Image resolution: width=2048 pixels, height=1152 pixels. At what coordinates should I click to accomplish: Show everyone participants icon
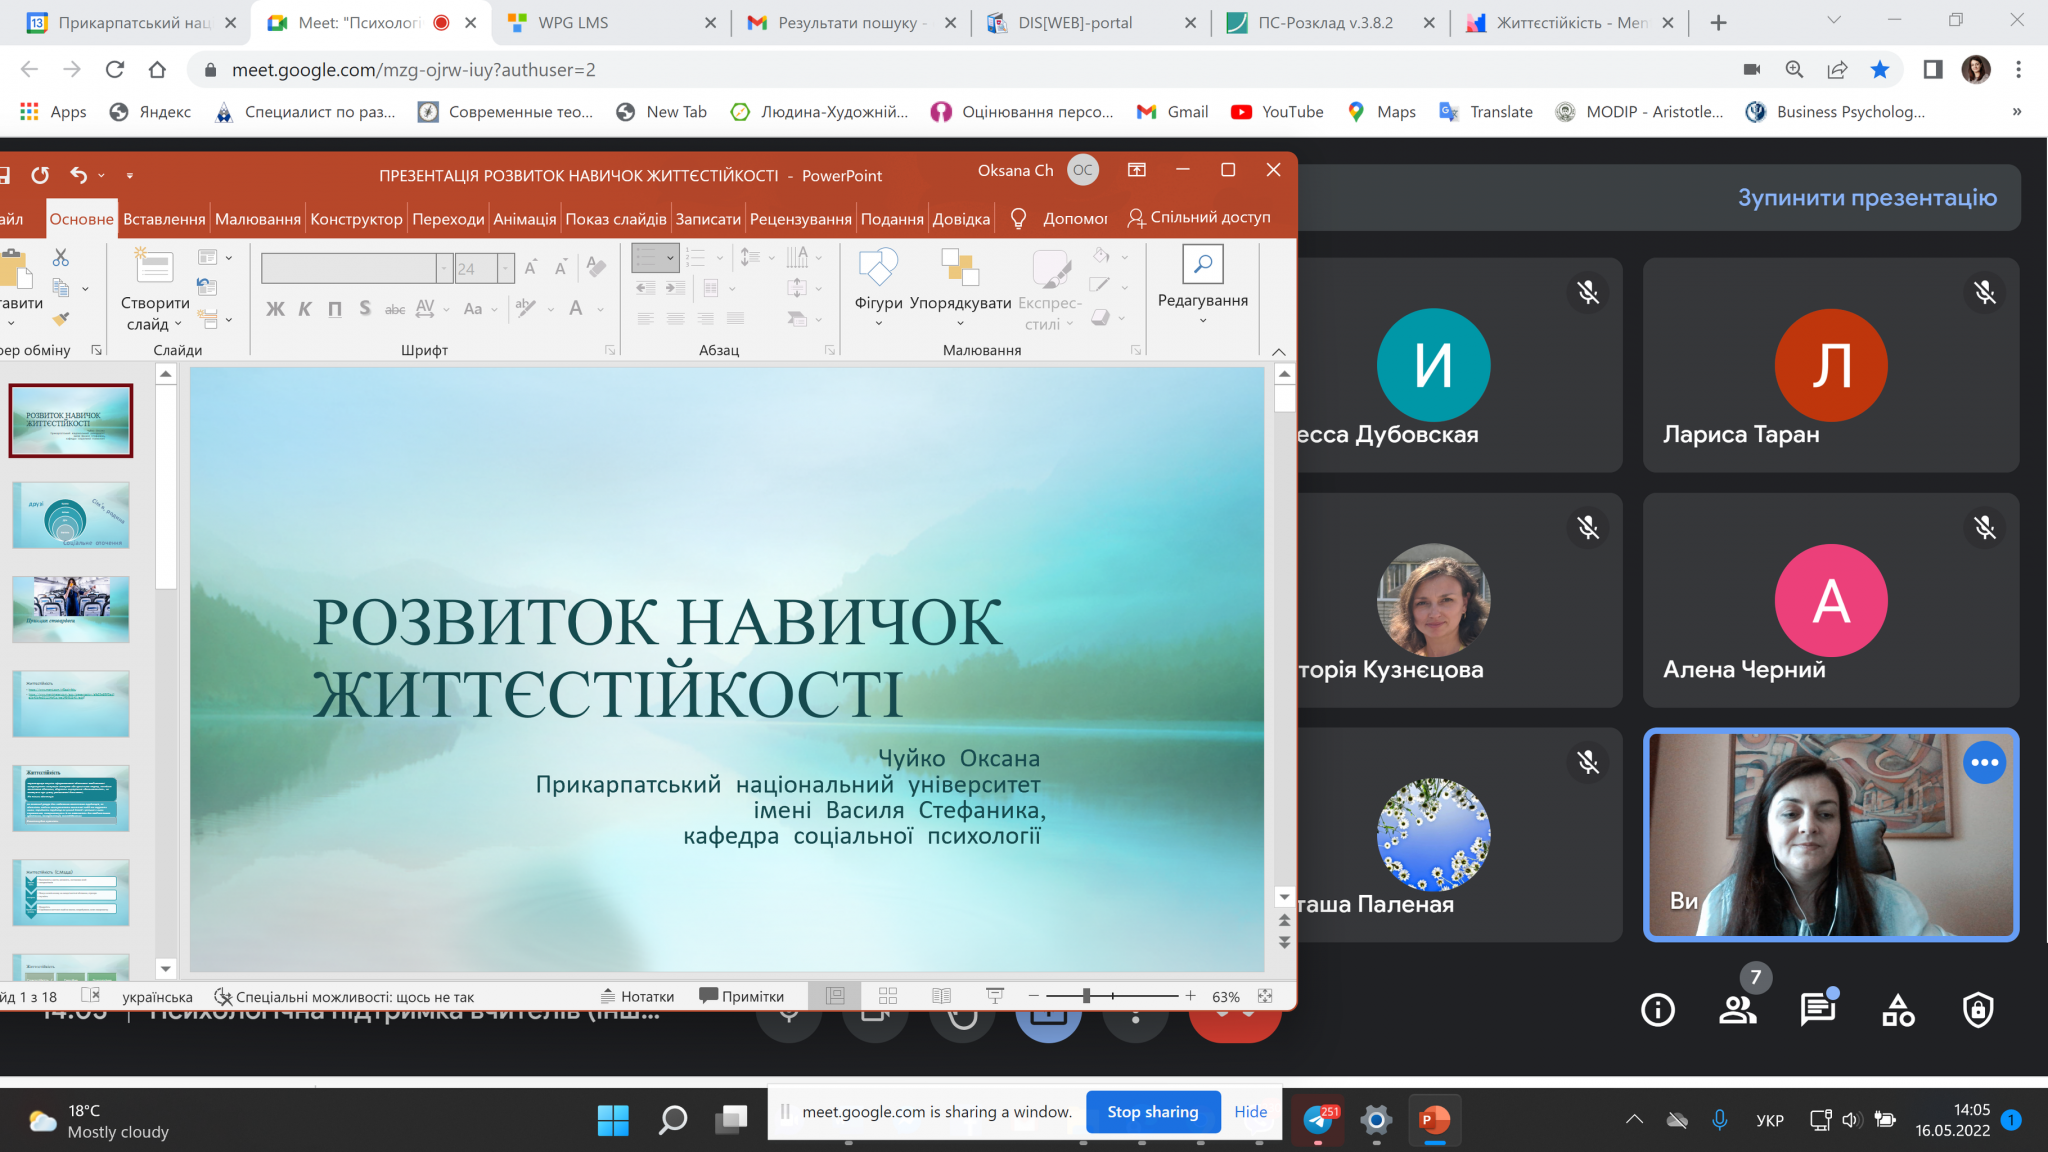(1738, 1010)
